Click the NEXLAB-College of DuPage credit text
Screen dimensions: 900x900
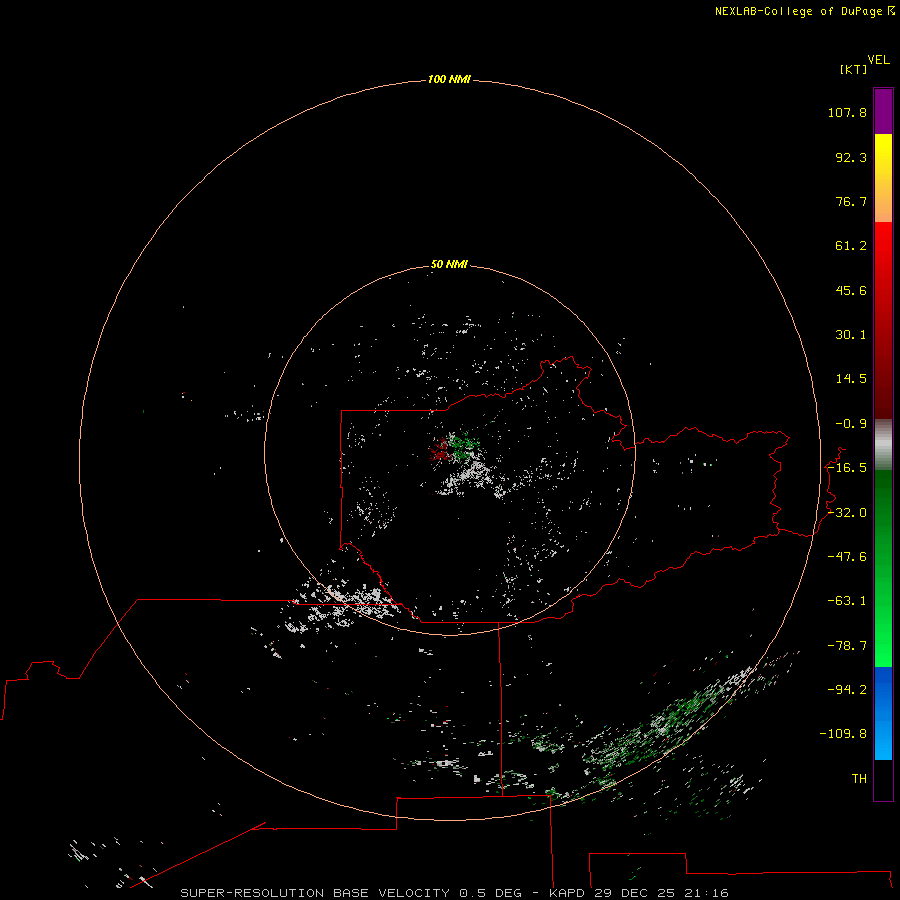point(798,11)
